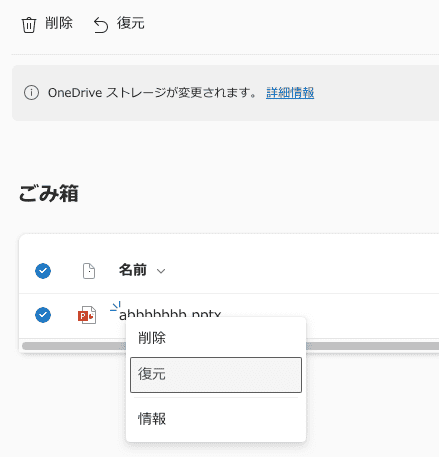Click the 復元 label in the top toolbar
Viewport: 439px width, 457px height.
(x=131, y=23)
